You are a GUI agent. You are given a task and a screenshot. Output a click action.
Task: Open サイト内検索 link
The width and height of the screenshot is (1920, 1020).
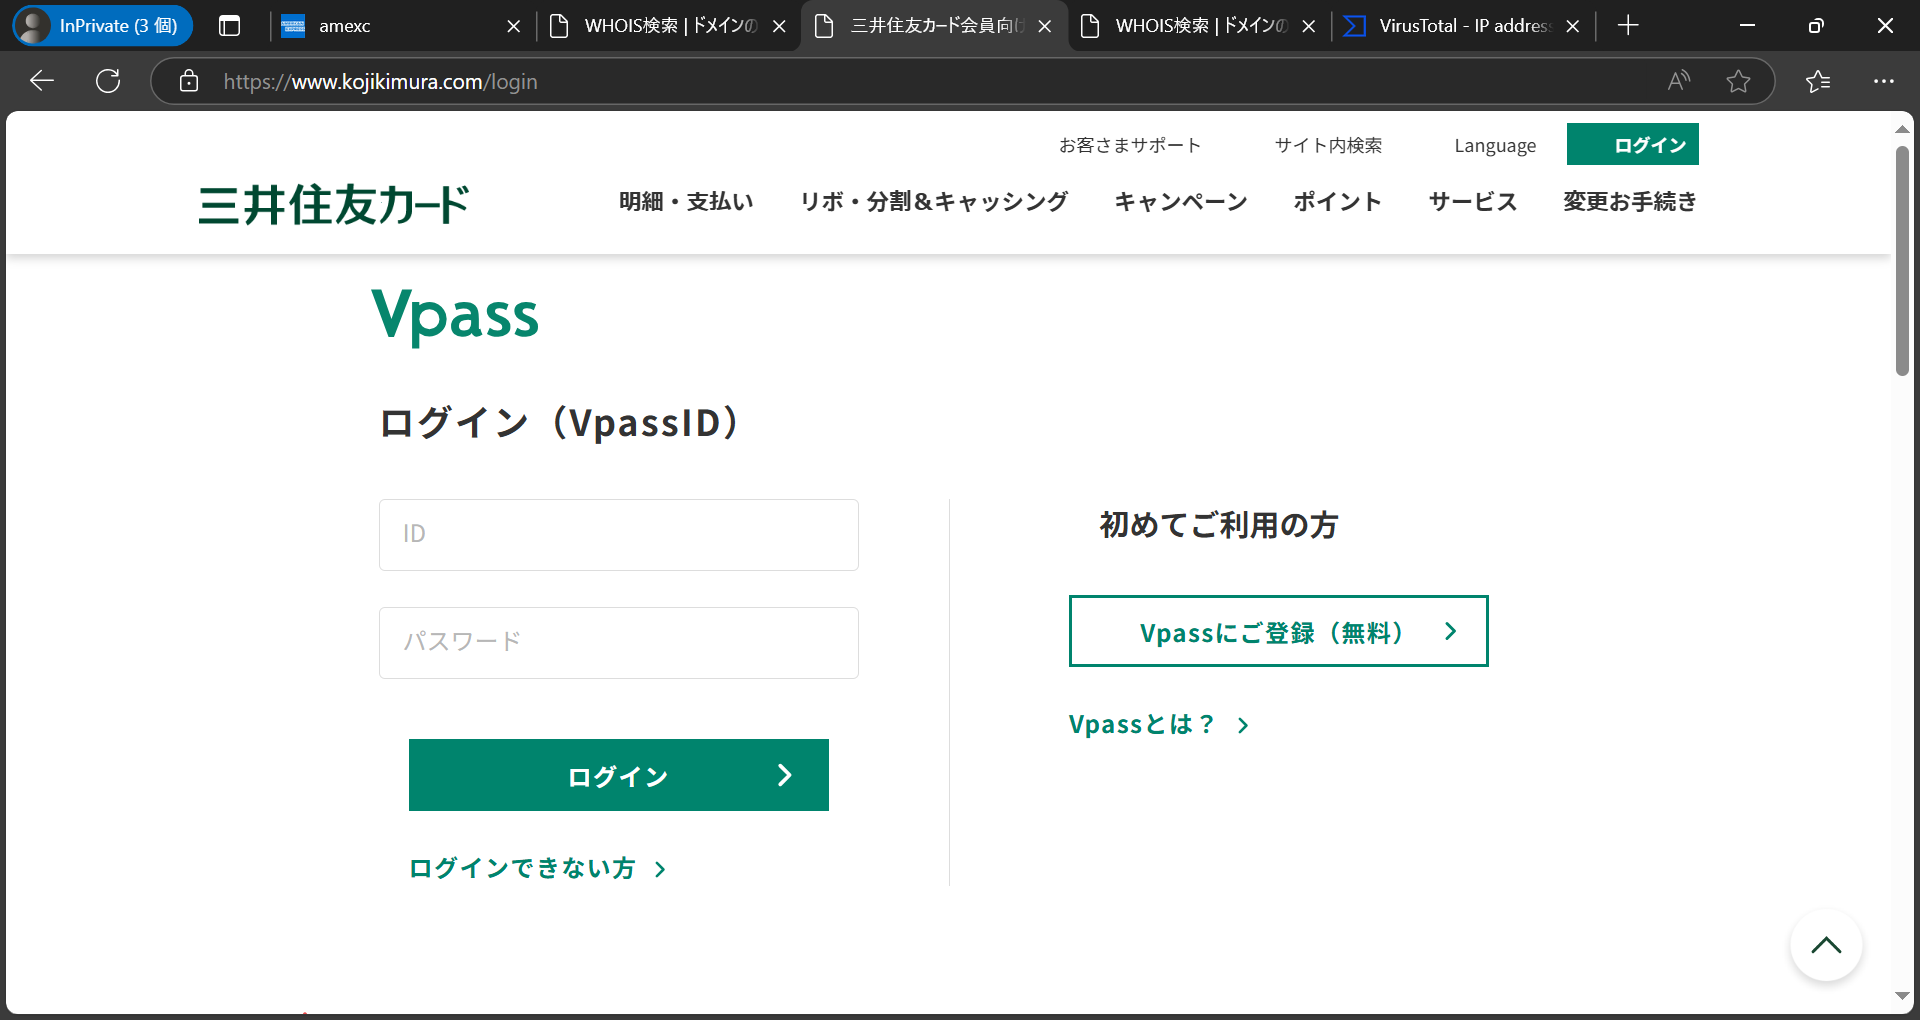(x=1328, y=145)
